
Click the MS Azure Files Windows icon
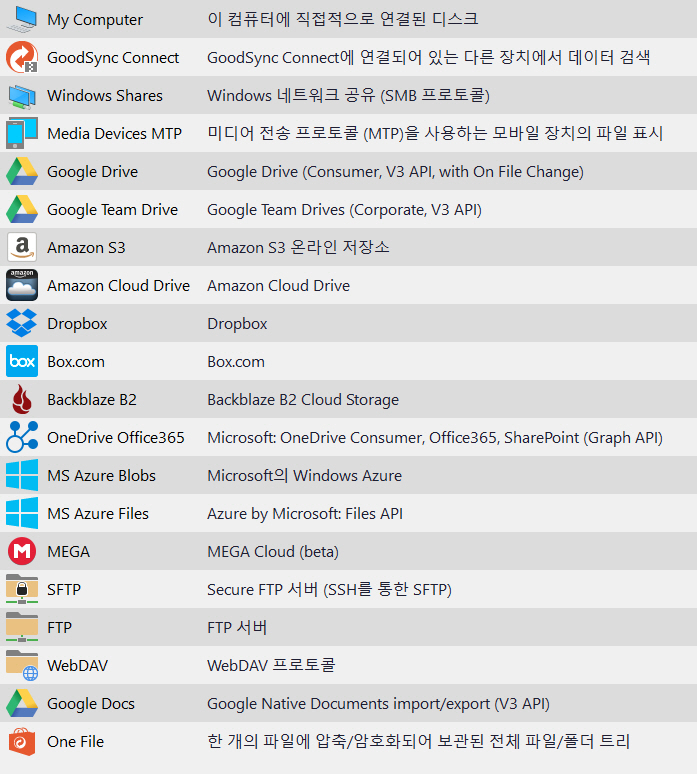(x=22, y=513)
